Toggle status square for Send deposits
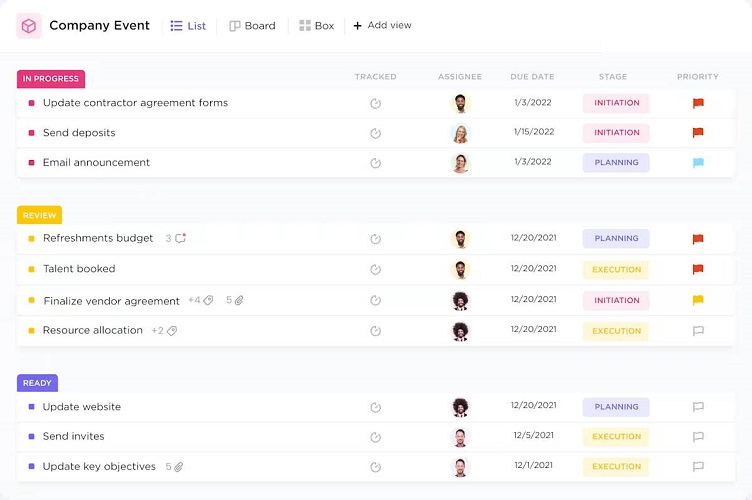This screenshot has width=752, height=500. (32, 133)
